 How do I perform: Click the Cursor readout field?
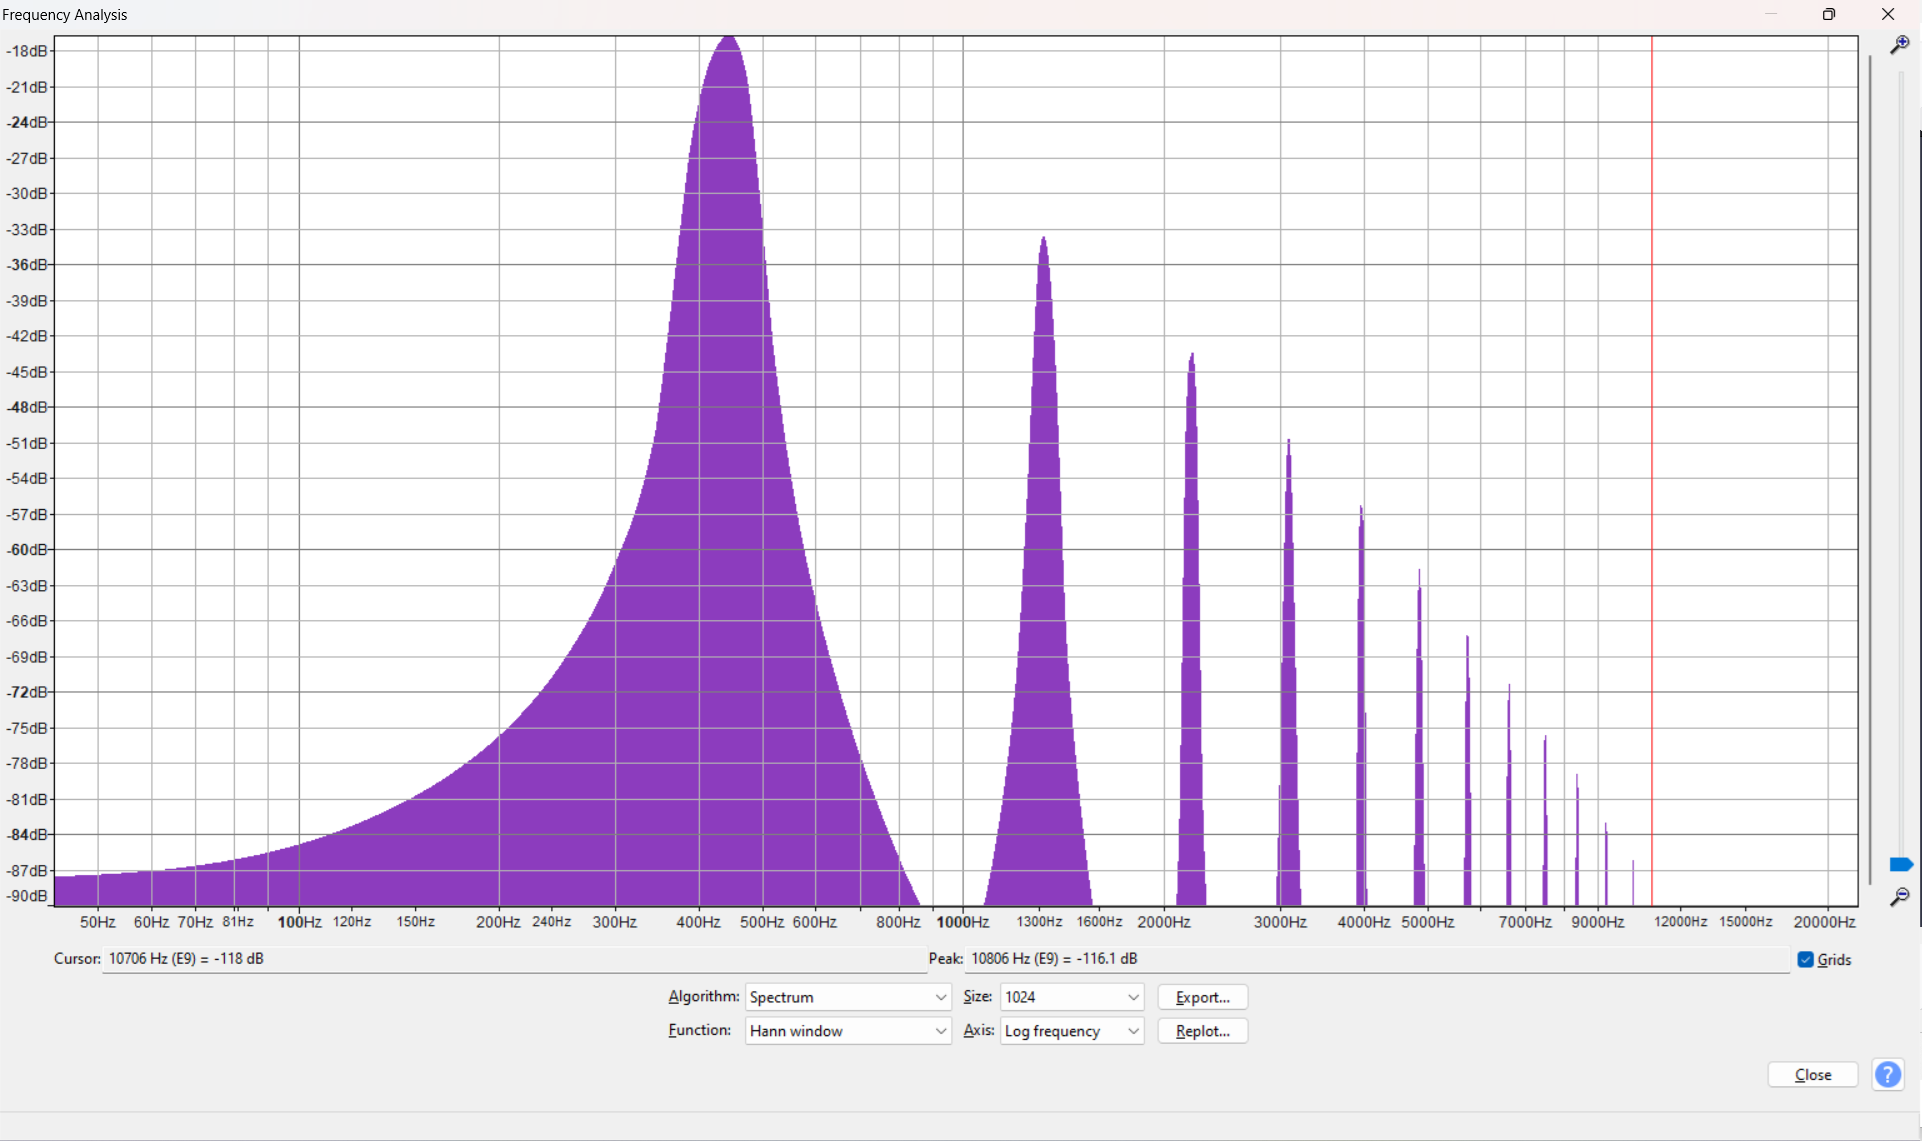pyautogui.click(x=500, y=958)
